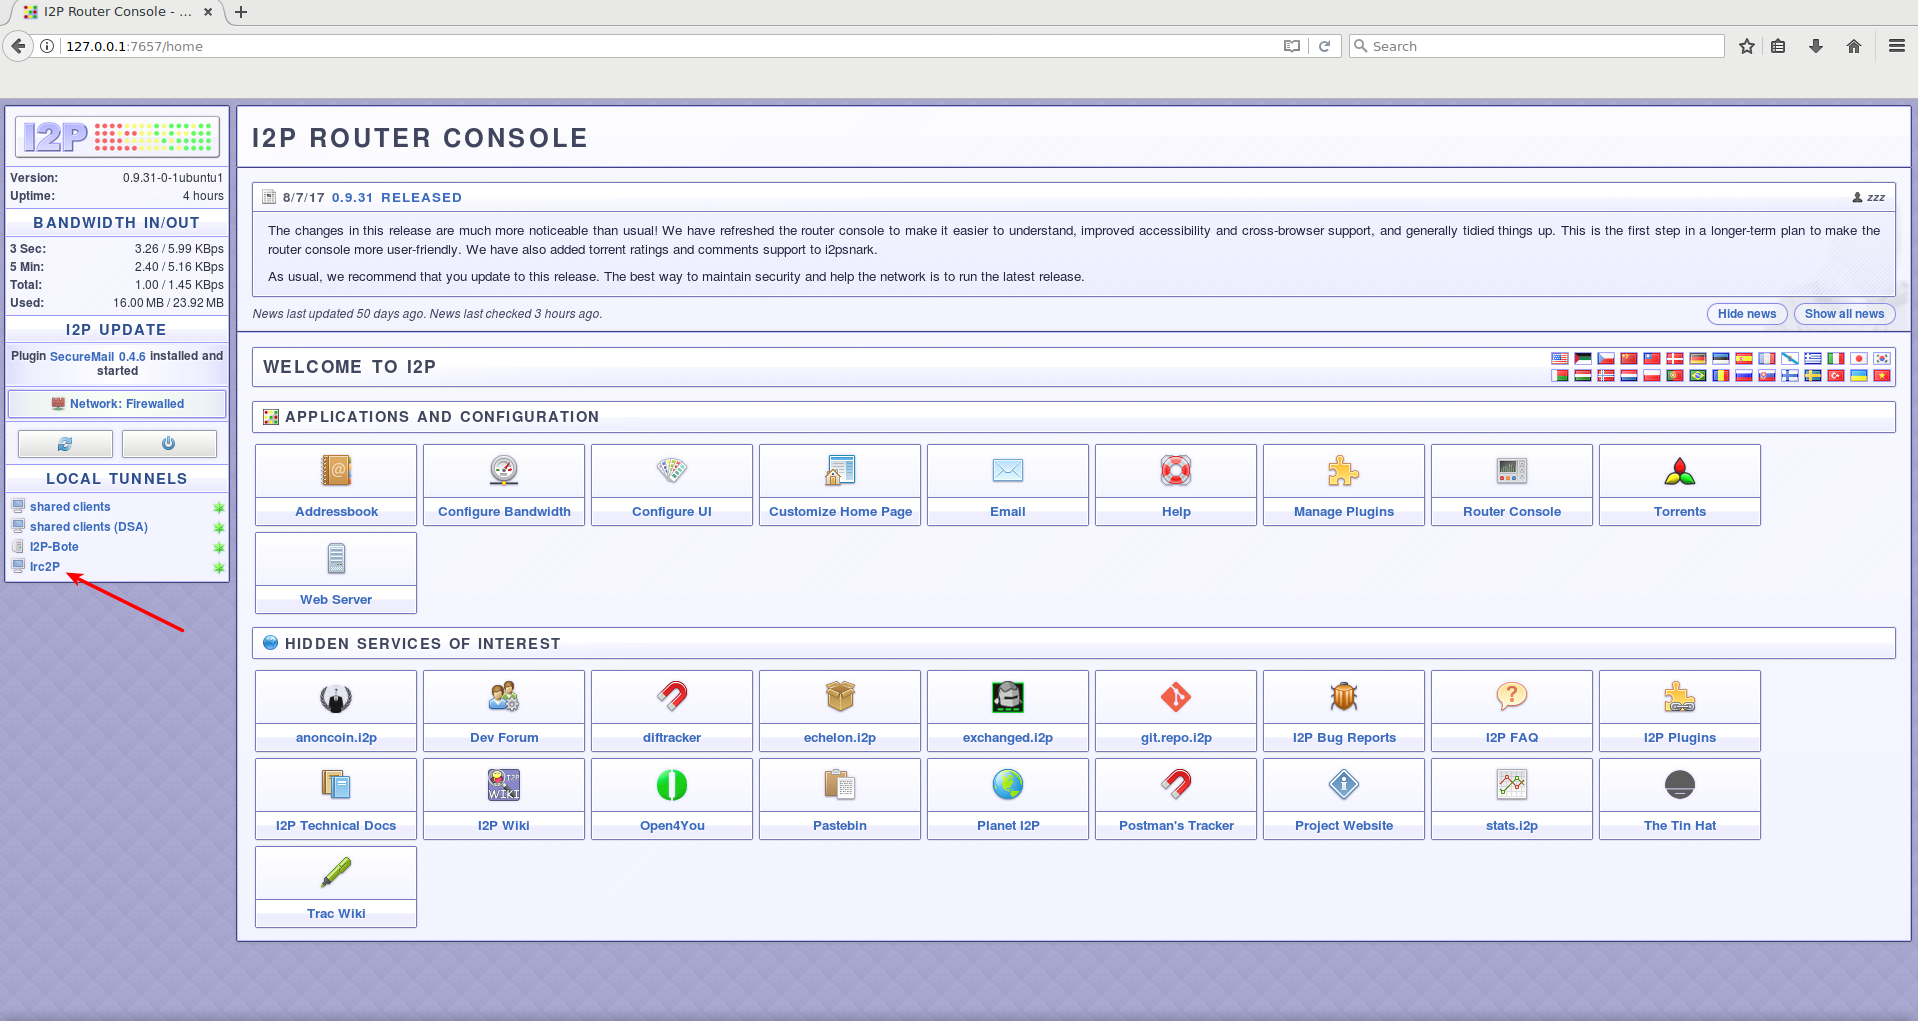The height and width of the screenshot is (1021, 1918).
Task: Open the stats.i2p chart icon
Action: coord(1511,785)
